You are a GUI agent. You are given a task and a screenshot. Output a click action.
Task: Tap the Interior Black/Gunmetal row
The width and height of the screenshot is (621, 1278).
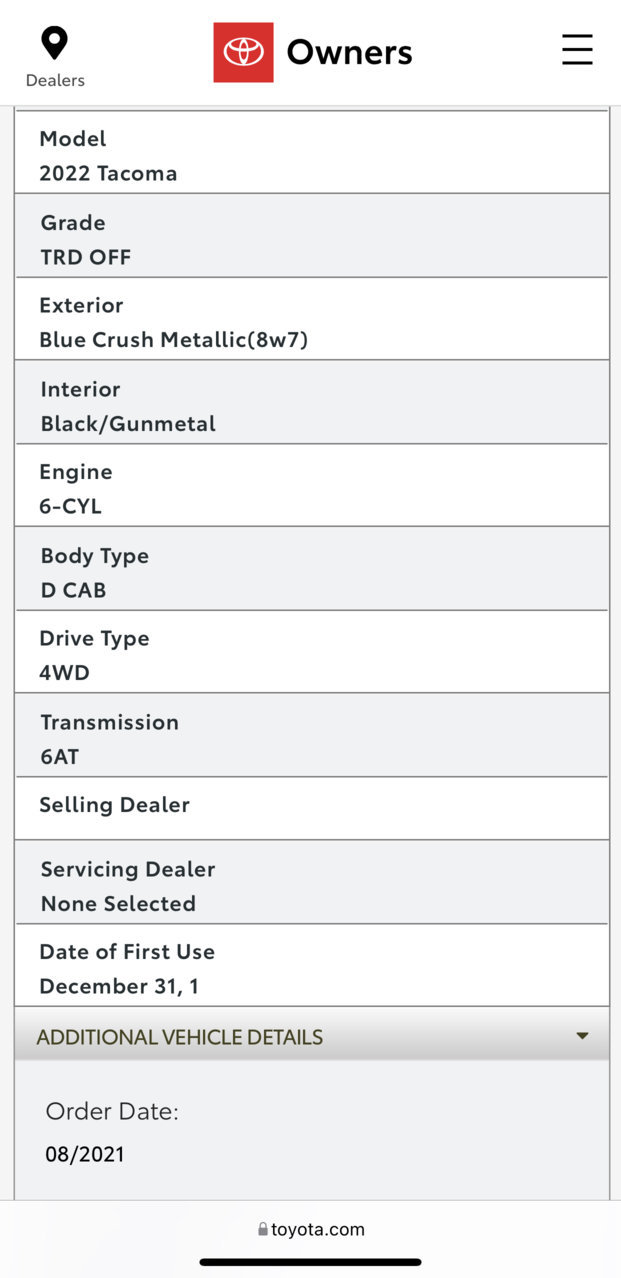tap(312, 402)
